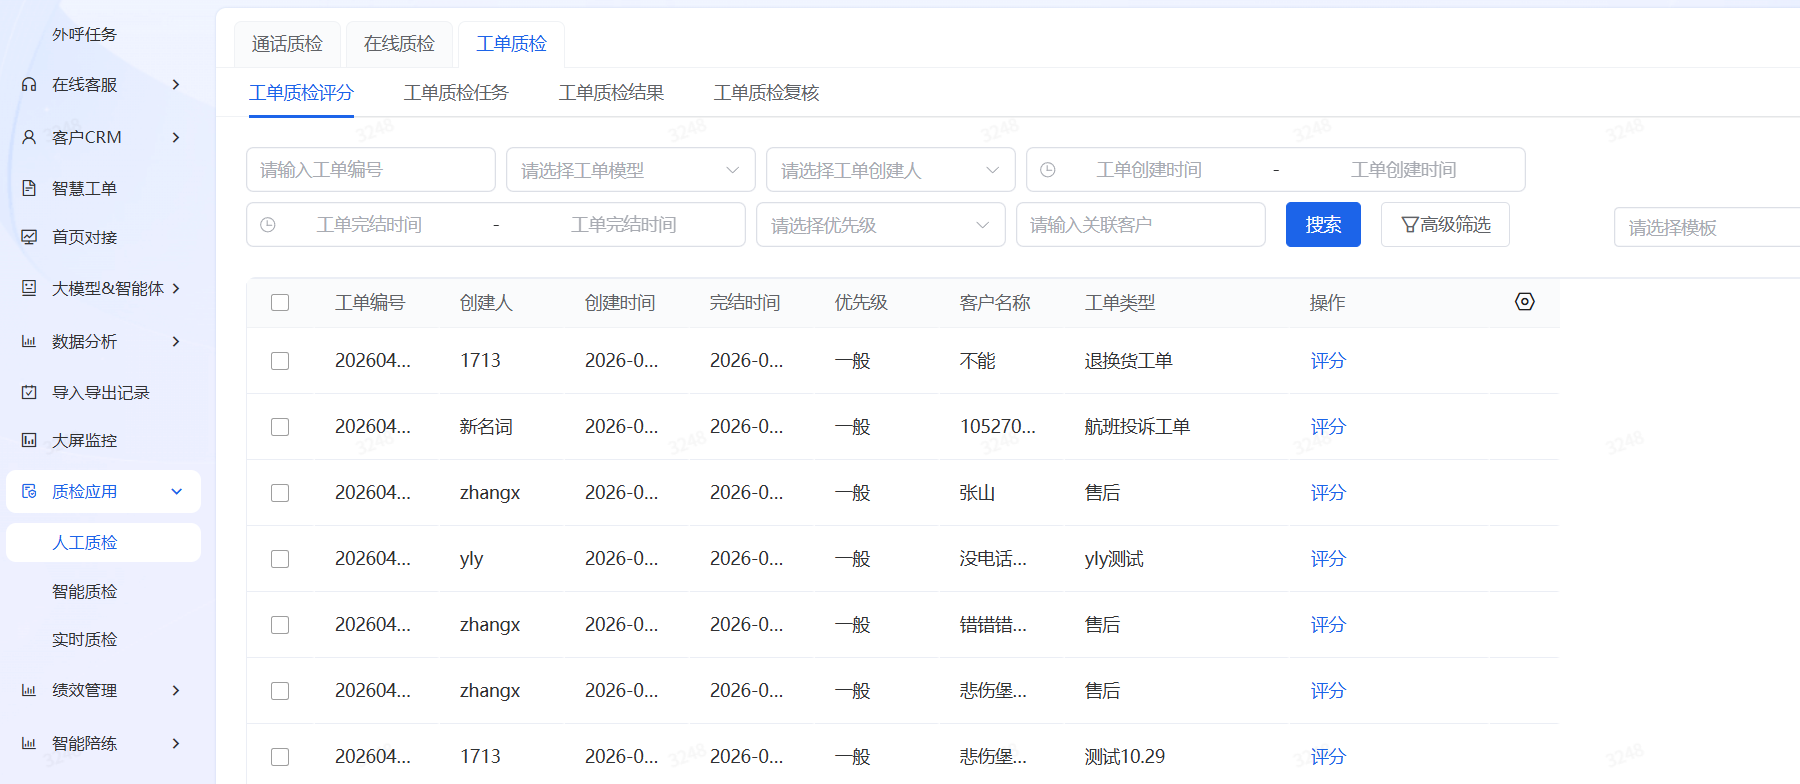Open the 请选择工单模型 dropdown

point(630,170)
